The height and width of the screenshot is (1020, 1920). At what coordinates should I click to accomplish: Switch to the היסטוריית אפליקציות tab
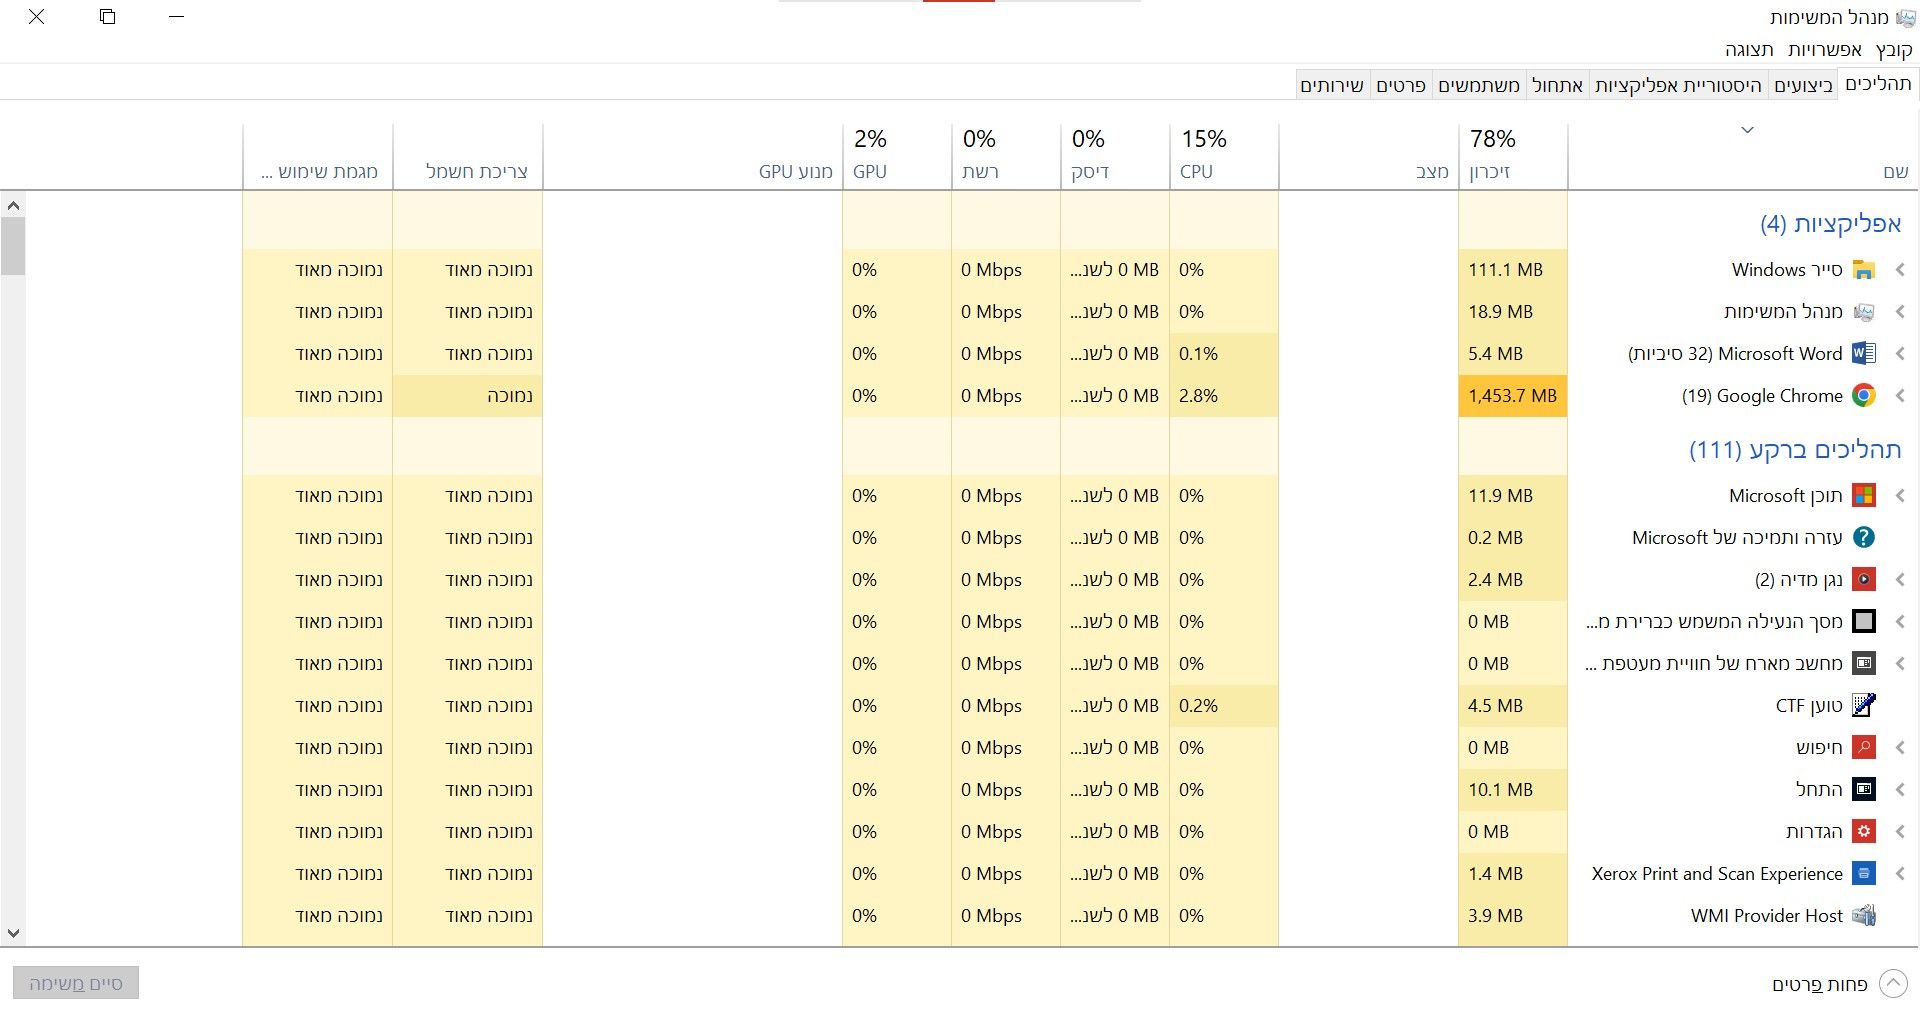1677,86
